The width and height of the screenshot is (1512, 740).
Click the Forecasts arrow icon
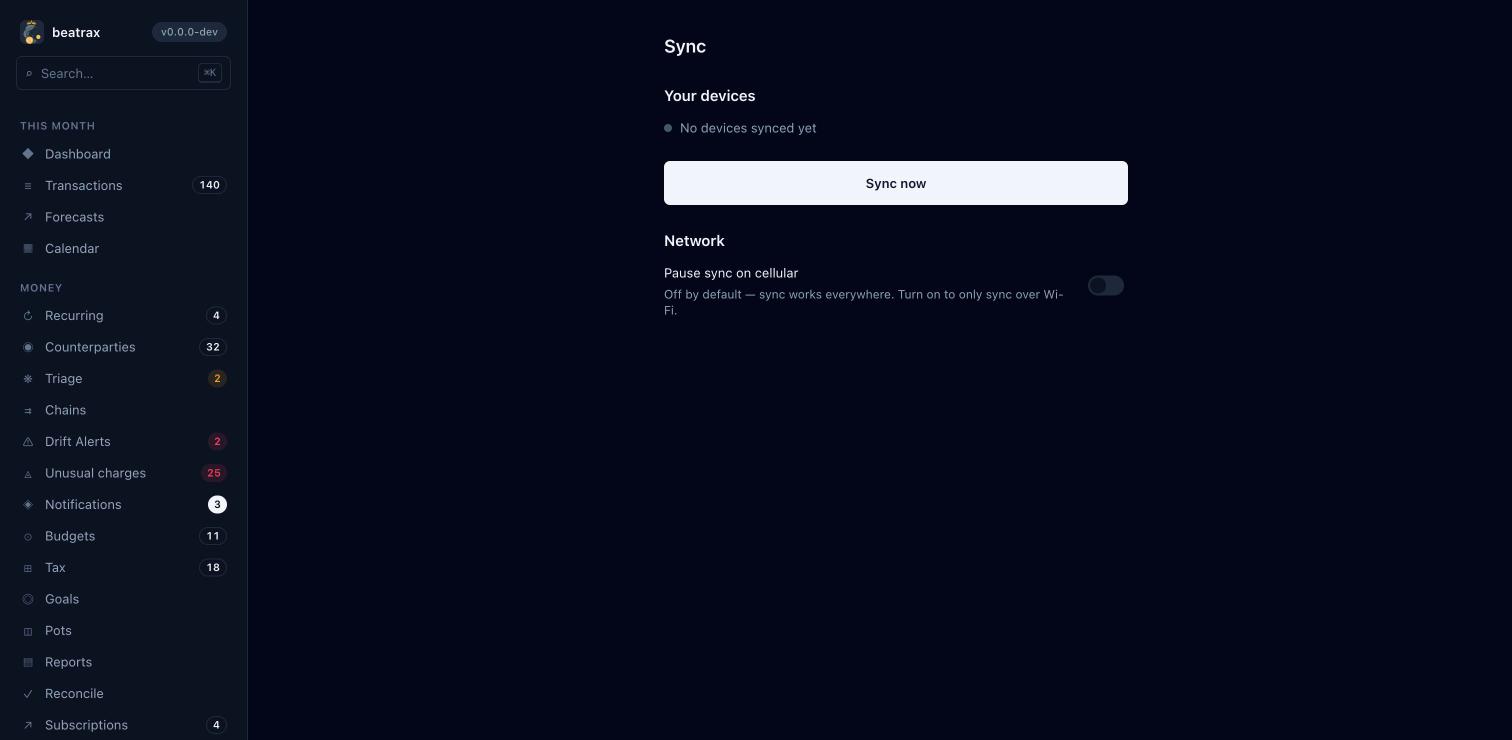point(28,217)
